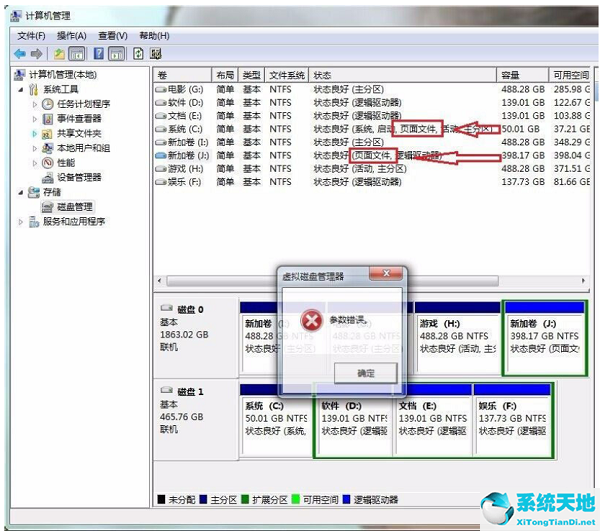The width and height of the screenshot is (600, 531).
Task: Select the 新加卷 (I:) volume row
Action: coord(372,142)
